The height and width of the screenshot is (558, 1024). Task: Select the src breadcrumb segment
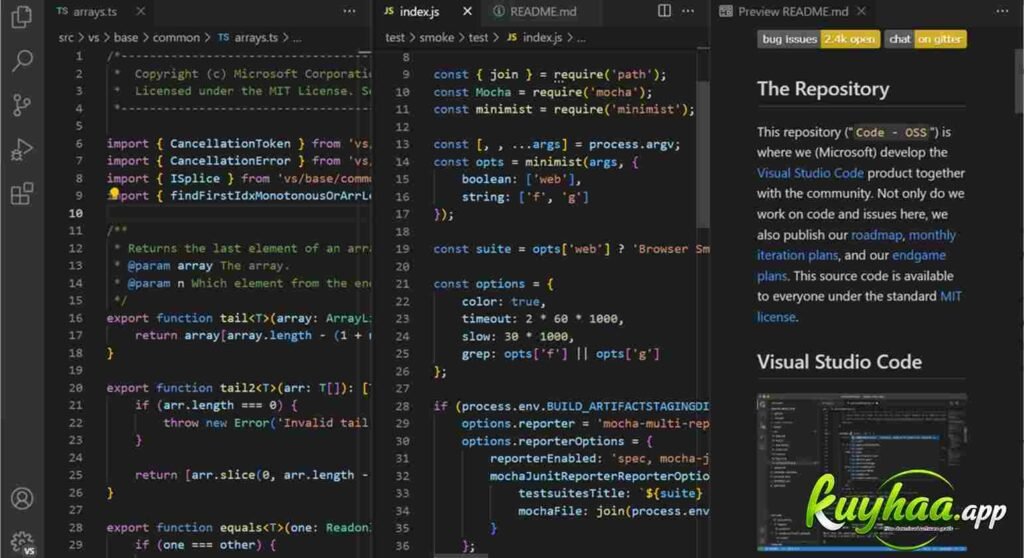click(x=66, y=38)
